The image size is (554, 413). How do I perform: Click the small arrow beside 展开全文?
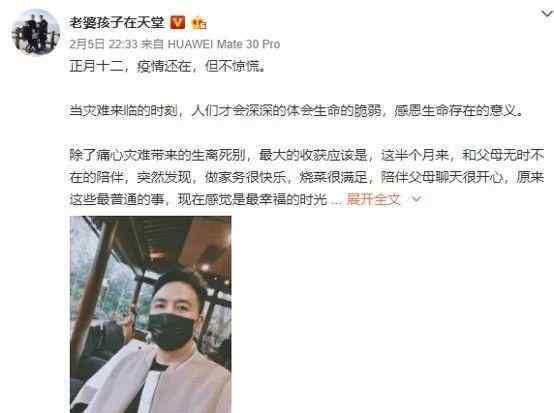pyautogui.click(x=416, y=199)
